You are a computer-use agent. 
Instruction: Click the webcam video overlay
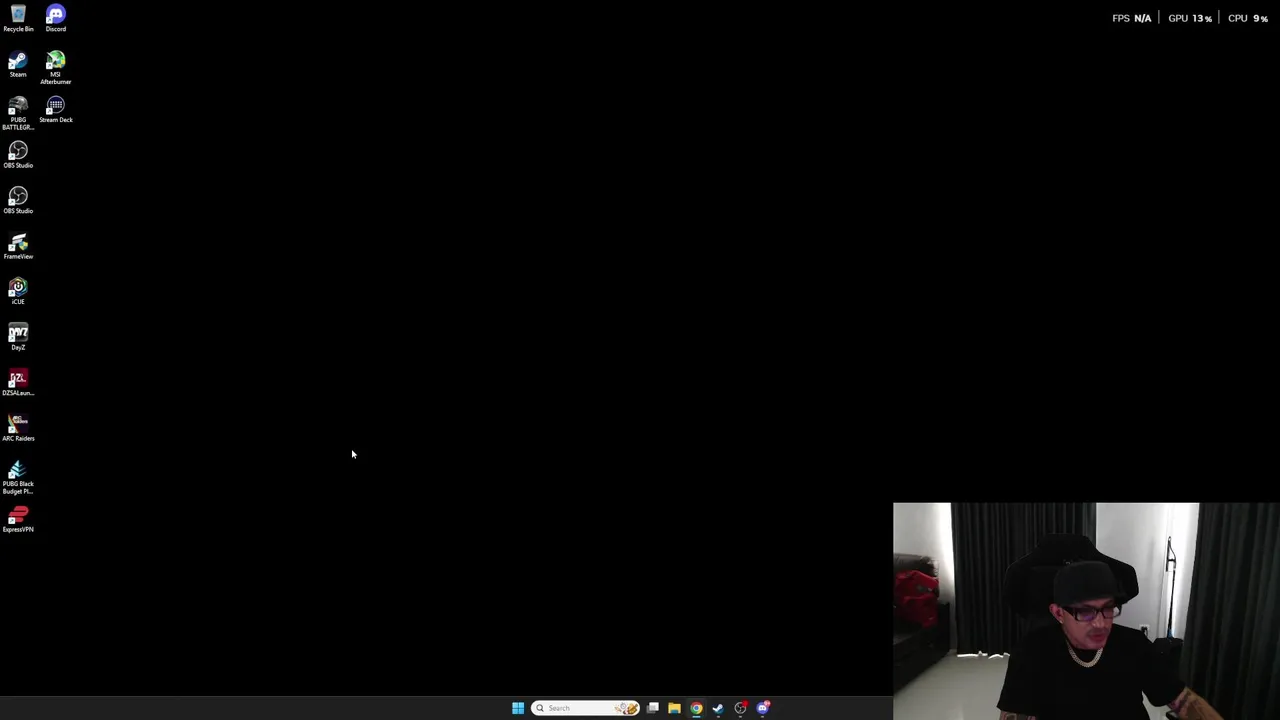[x=1086, y=611]
